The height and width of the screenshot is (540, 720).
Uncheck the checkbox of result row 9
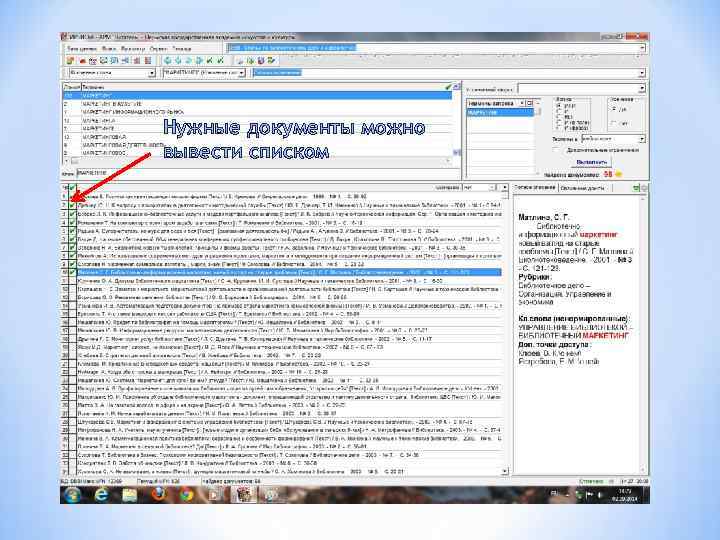(x=72, y=264)
